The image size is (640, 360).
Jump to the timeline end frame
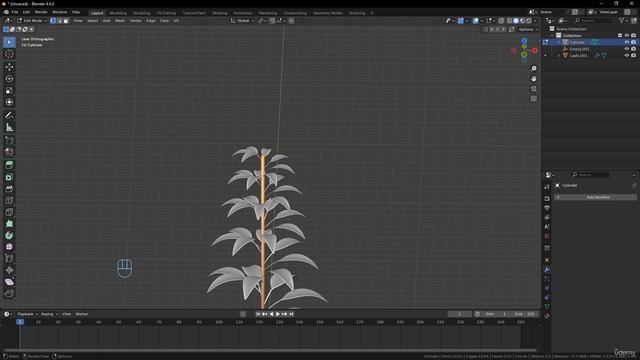click(291, 314)
